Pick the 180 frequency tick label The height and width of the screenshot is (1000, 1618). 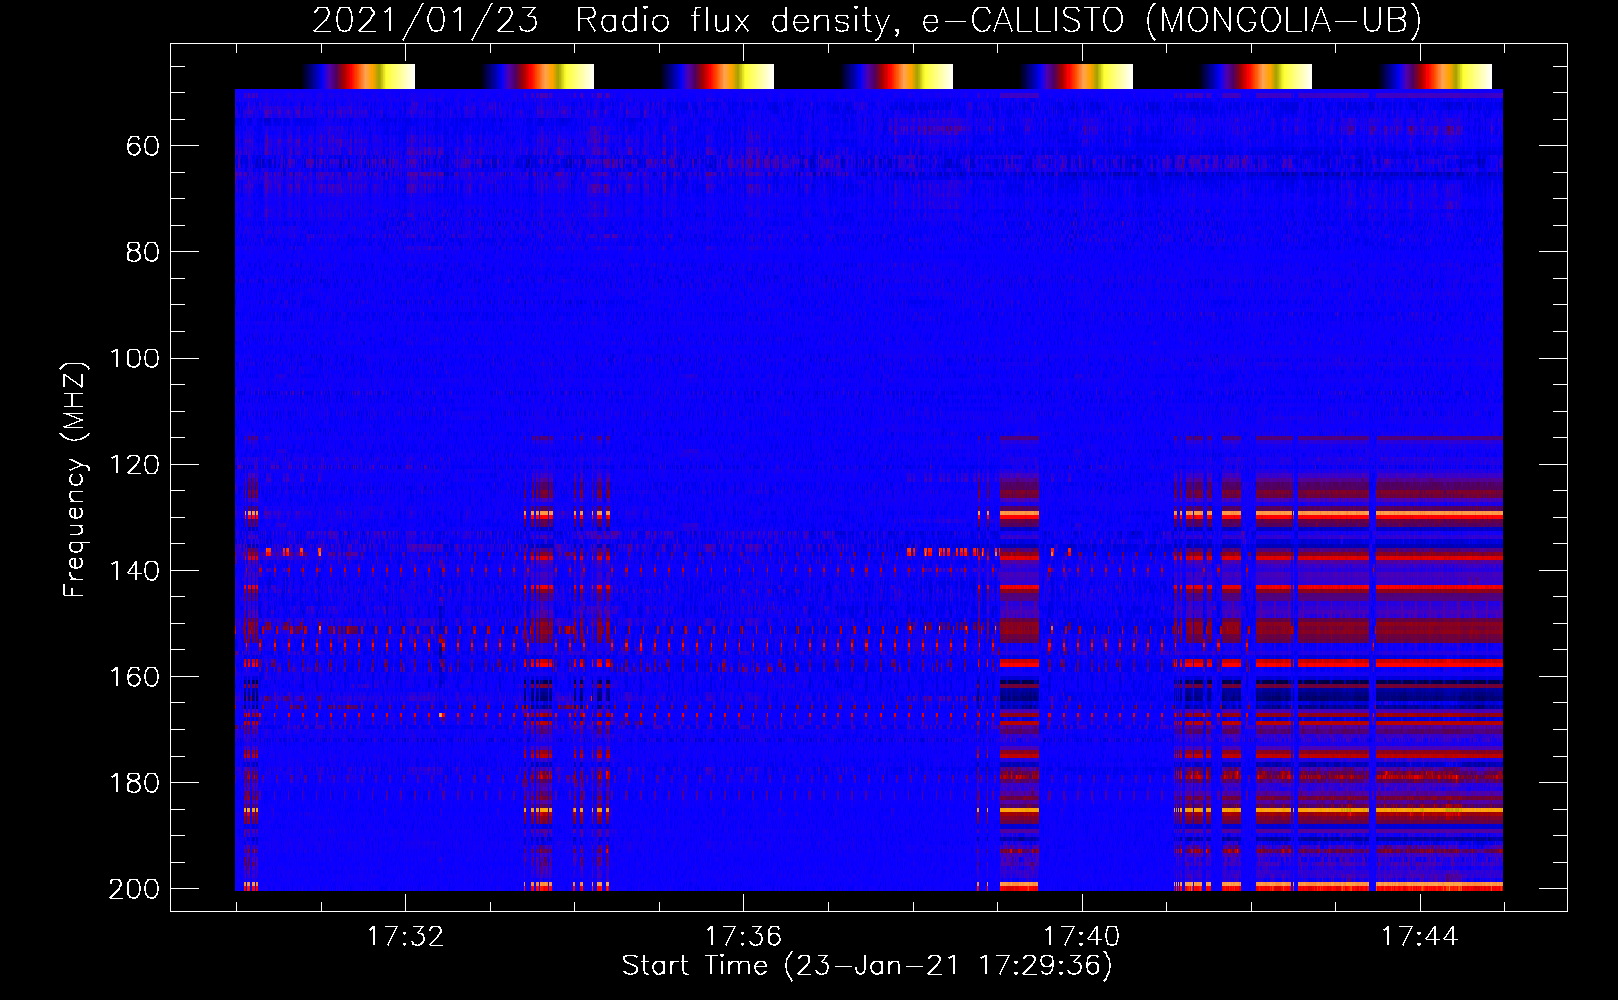(x=134, y=783)
